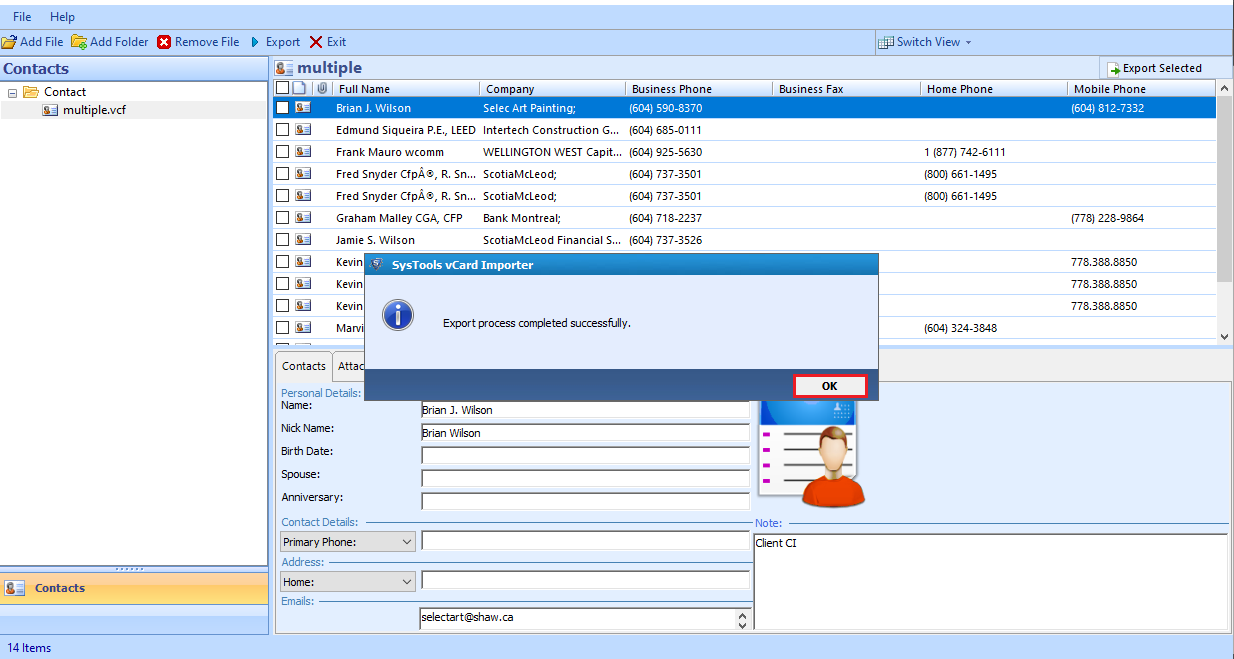Click the contact card icon on Graham Malley row
This screenshot has height=659, width=1234.
point(303,218)
